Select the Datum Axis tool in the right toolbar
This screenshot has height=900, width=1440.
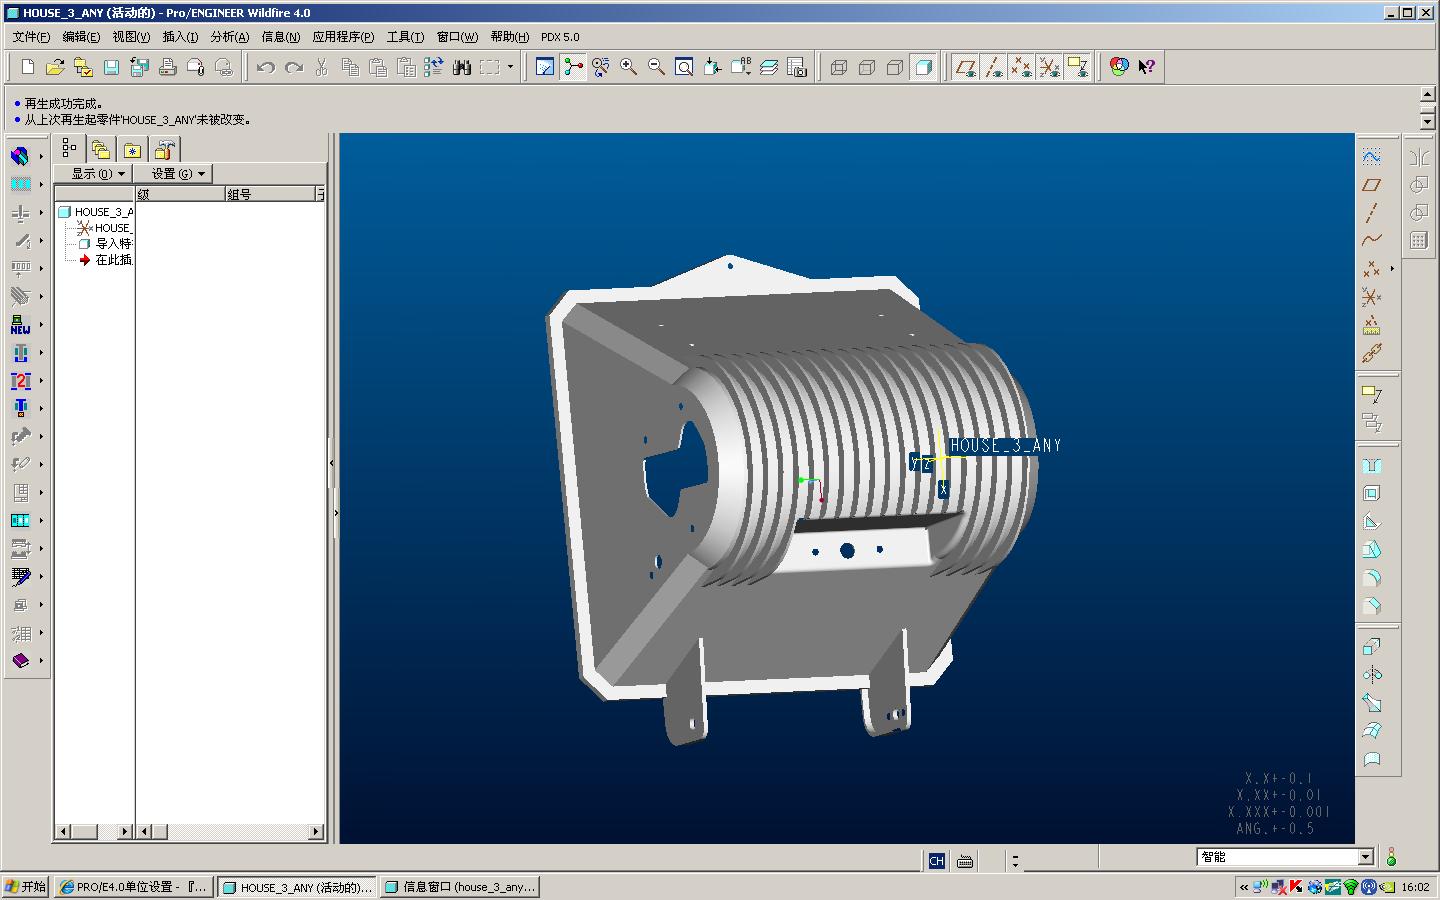point(1372,213)
